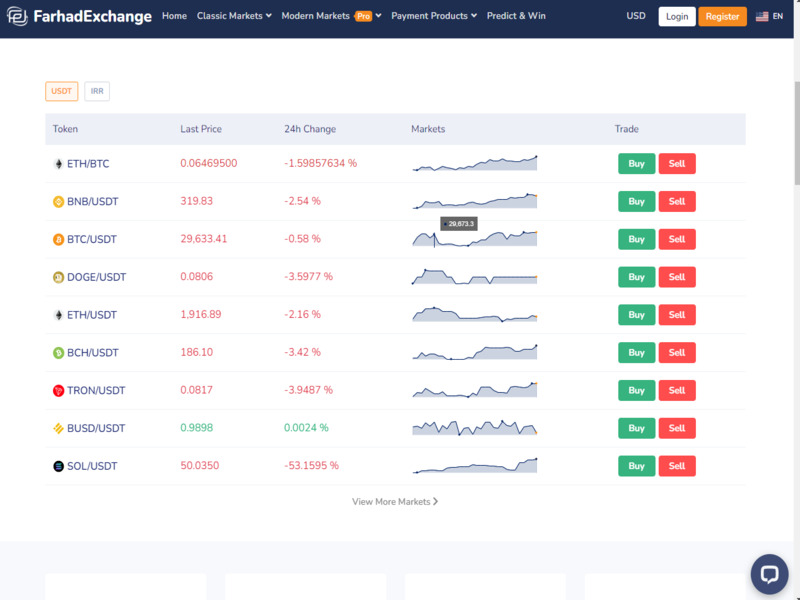800x600 pixels.
Task: Open the Predict & Win page
Action: click(516, 16)
